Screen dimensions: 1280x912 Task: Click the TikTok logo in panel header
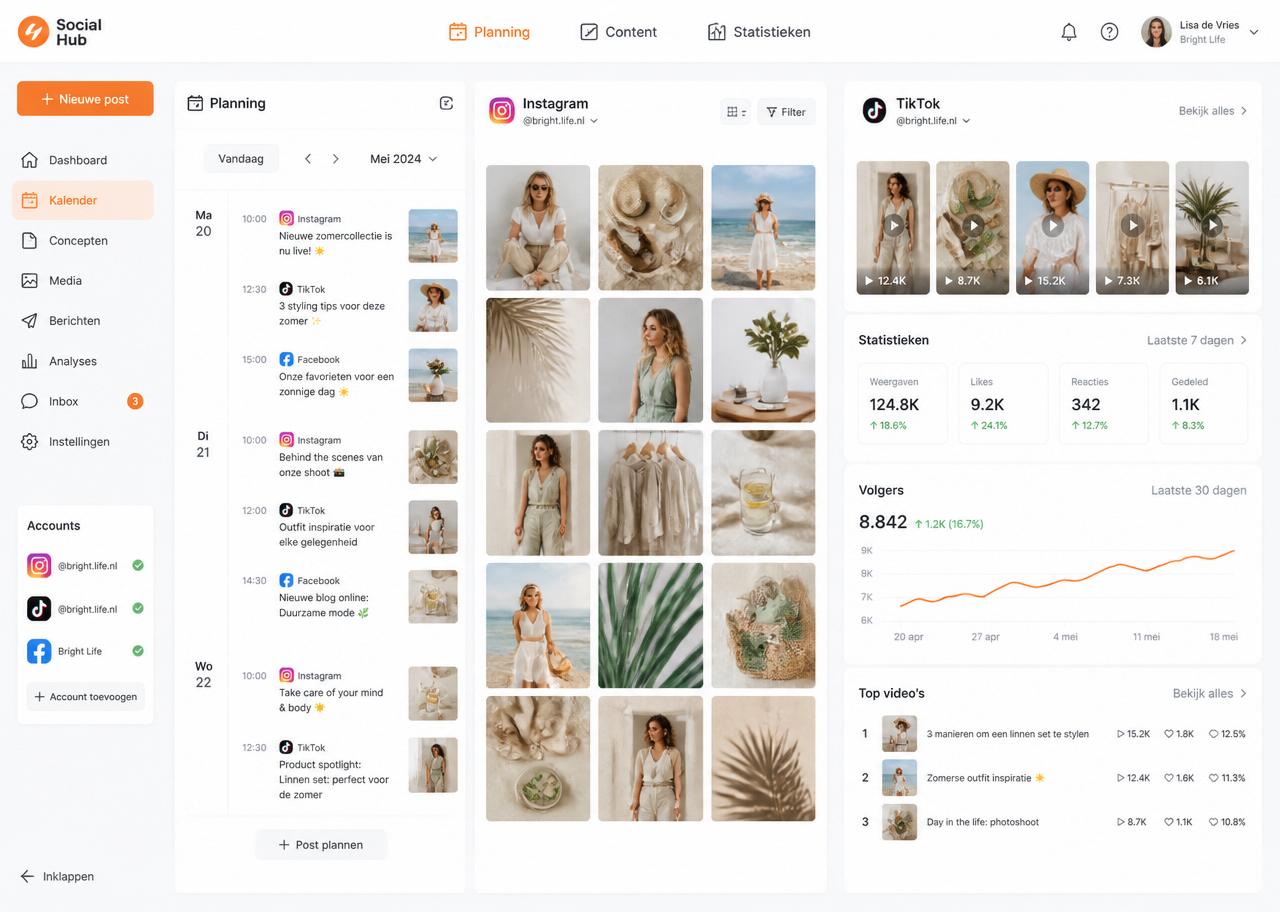tap(875, 110)
